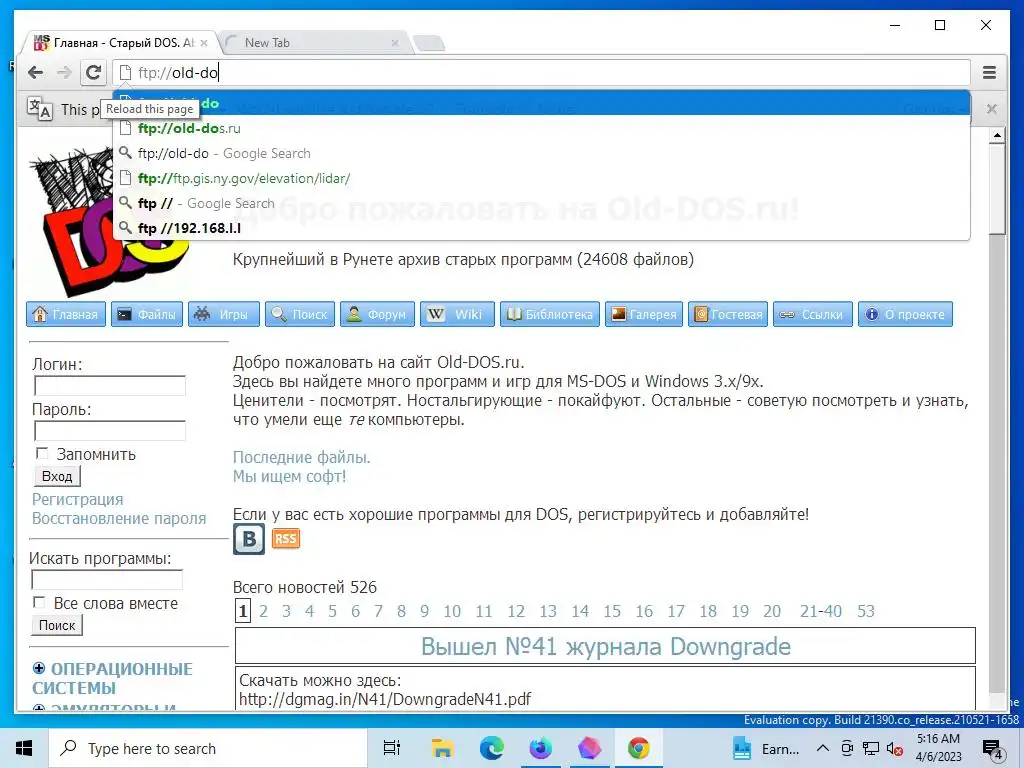Screen dimensions: 1024x768
Task: Open the Форум nav button
Action: pyautogui.click(x=377, y=314)
